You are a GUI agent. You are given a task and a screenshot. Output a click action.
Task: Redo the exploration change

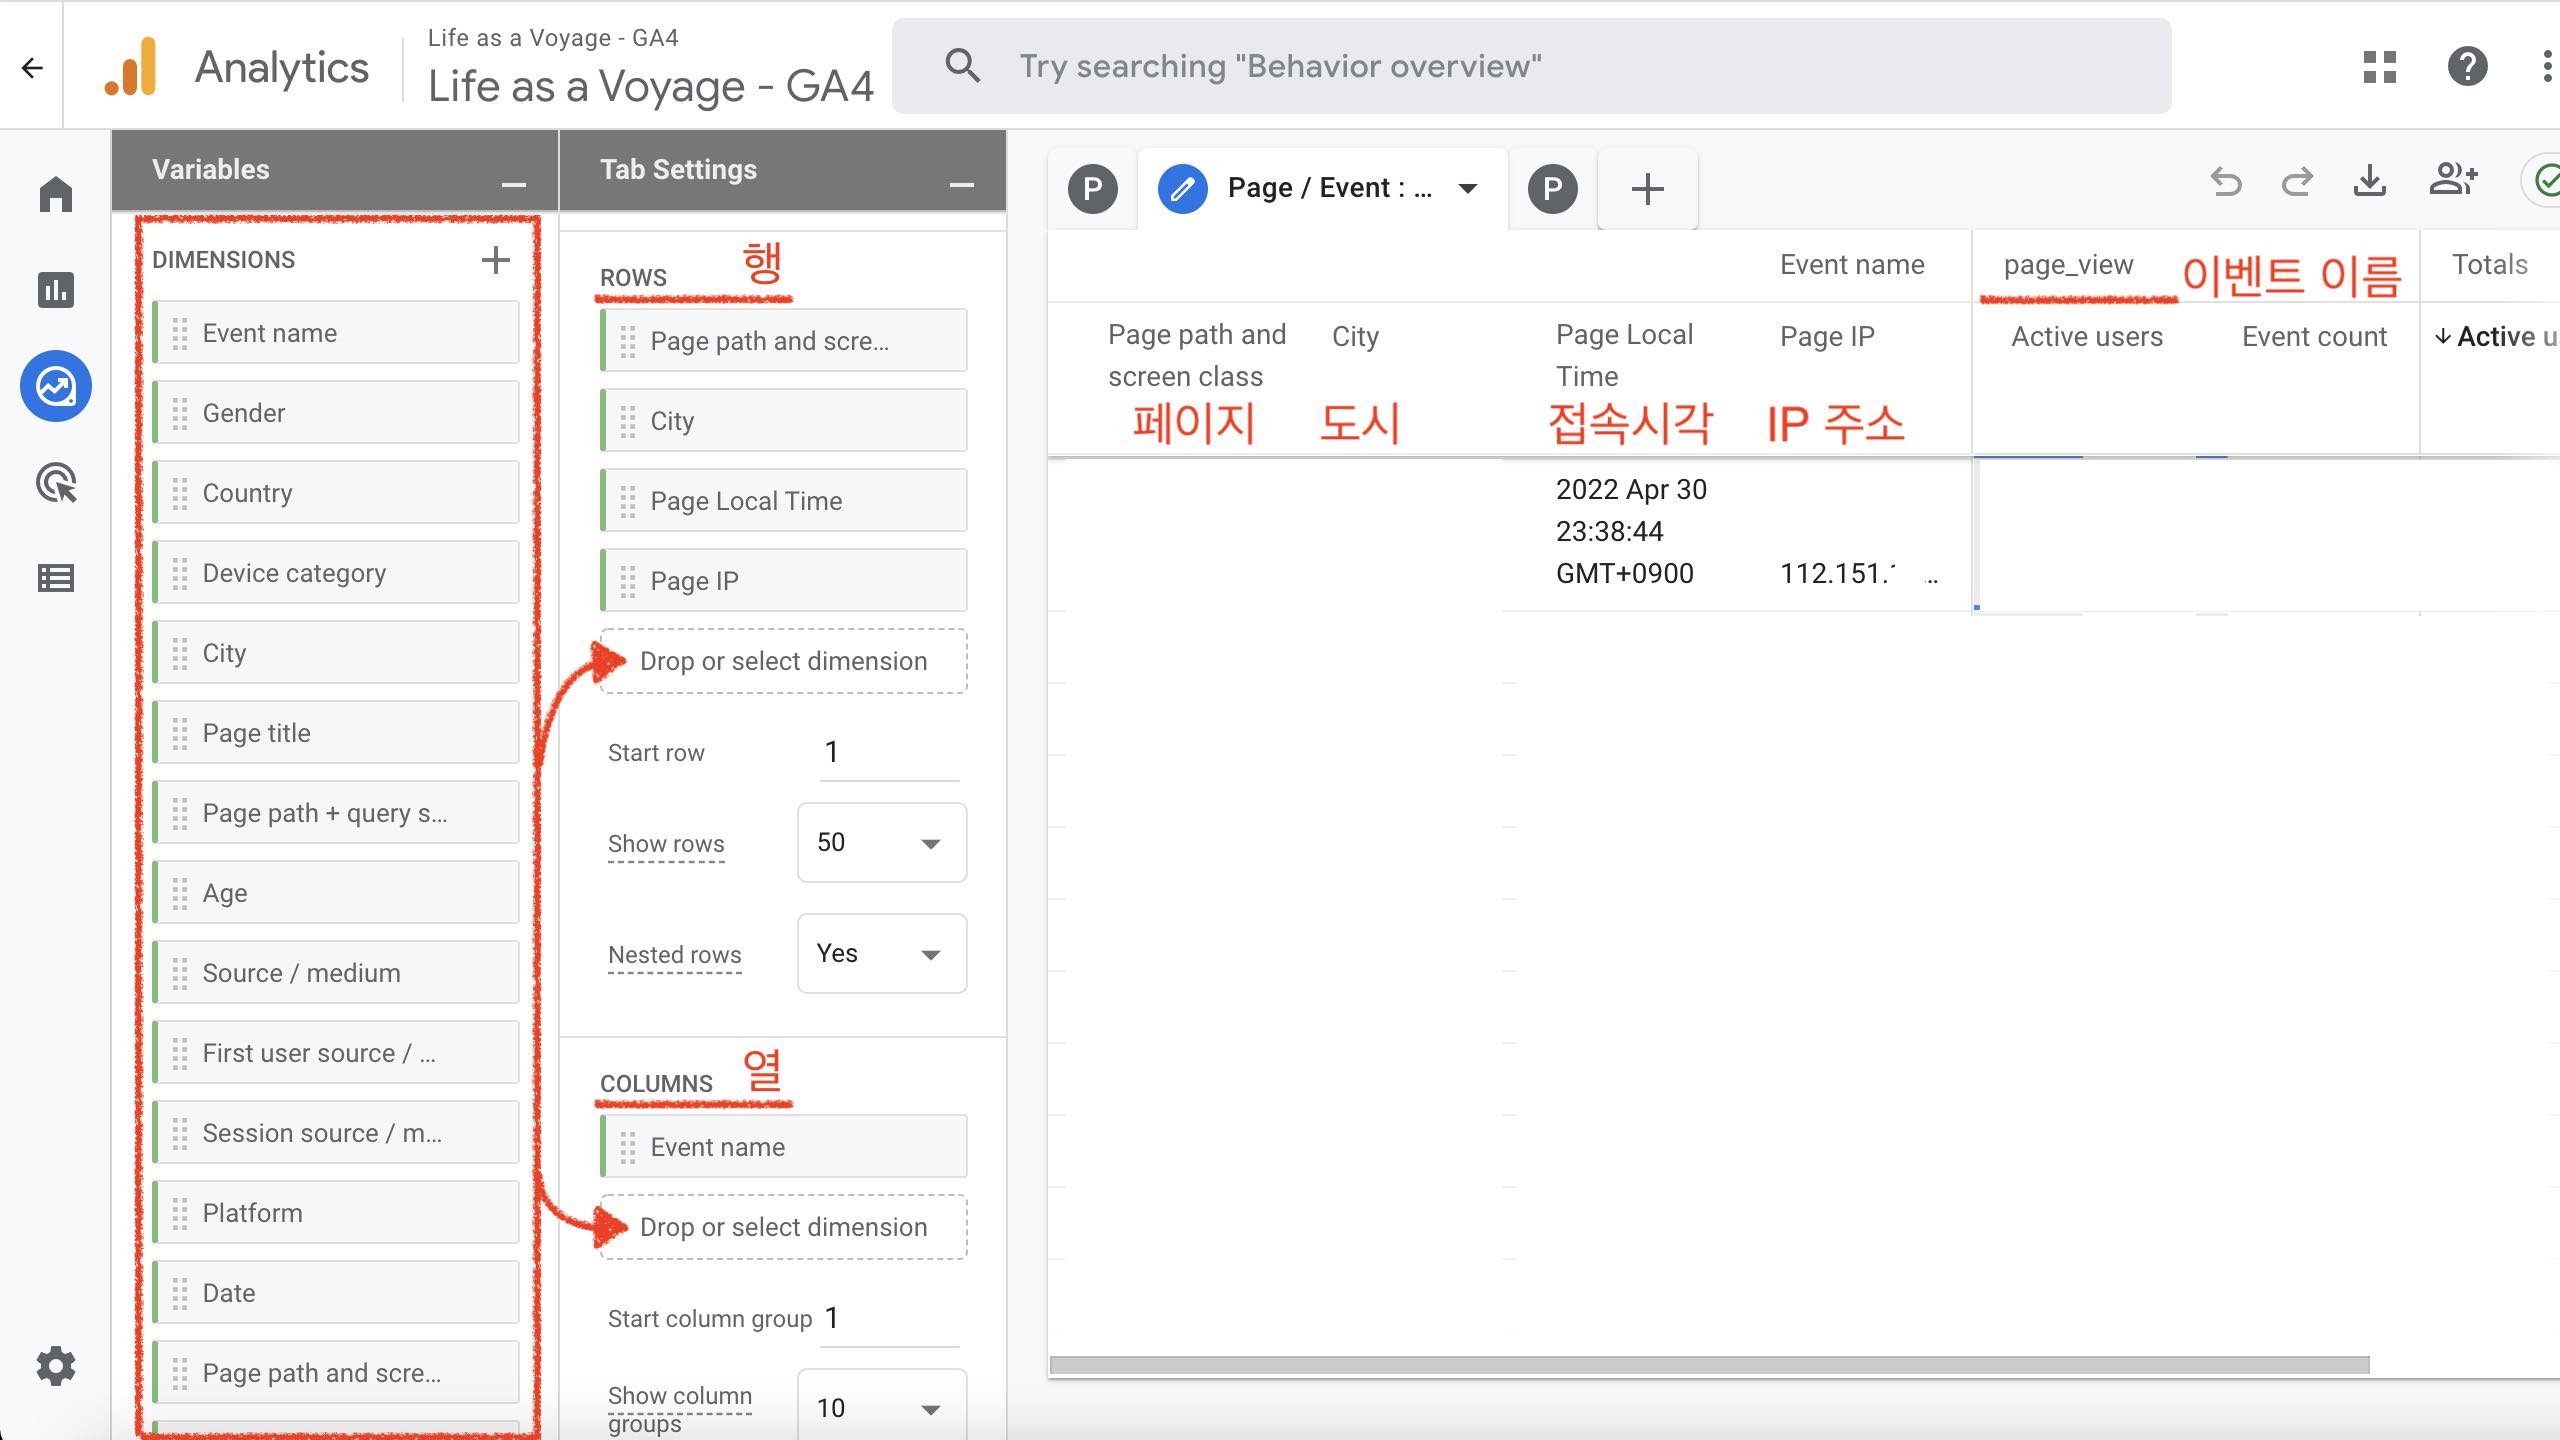2297,183
